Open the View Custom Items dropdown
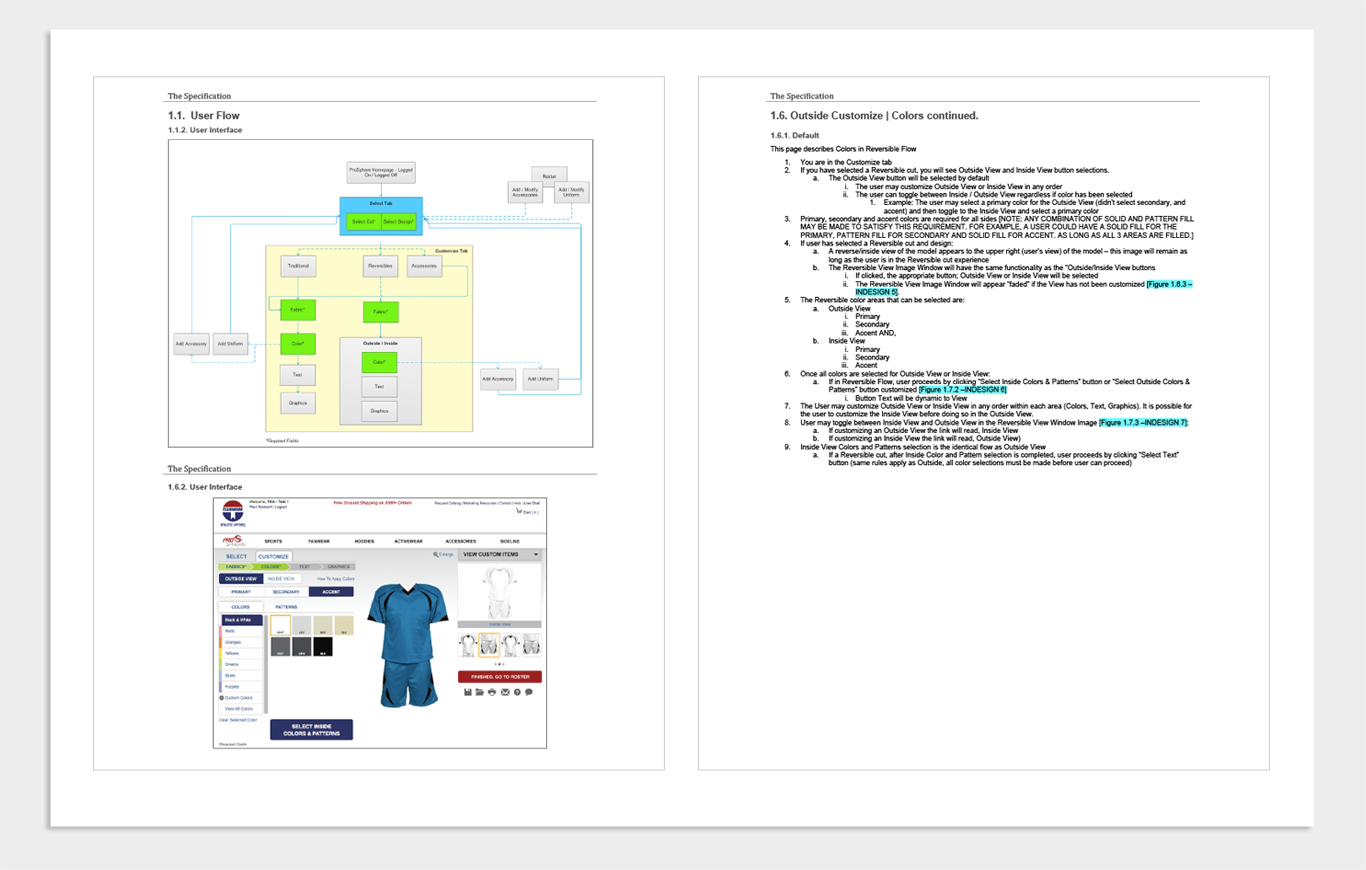 [499, 555]
